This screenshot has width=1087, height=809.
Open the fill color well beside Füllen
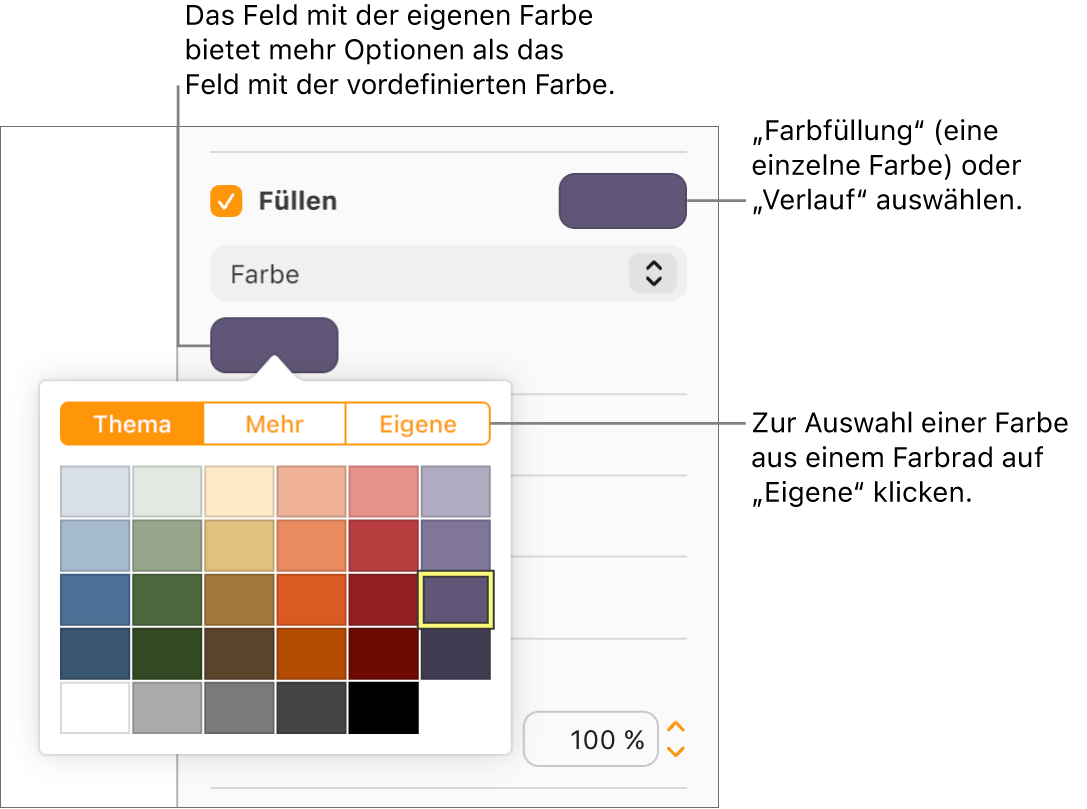pyautogui.click(x=622, y=200)
